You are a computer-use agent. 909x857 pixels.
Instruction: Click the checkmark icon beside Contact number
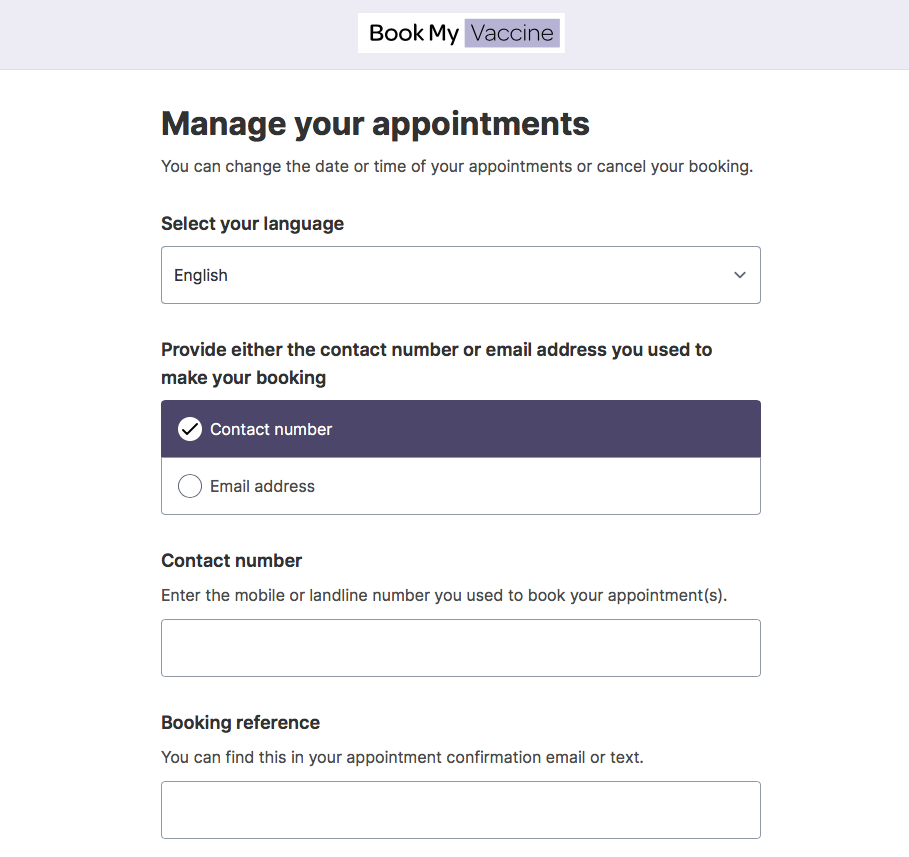tap(190, 429)
